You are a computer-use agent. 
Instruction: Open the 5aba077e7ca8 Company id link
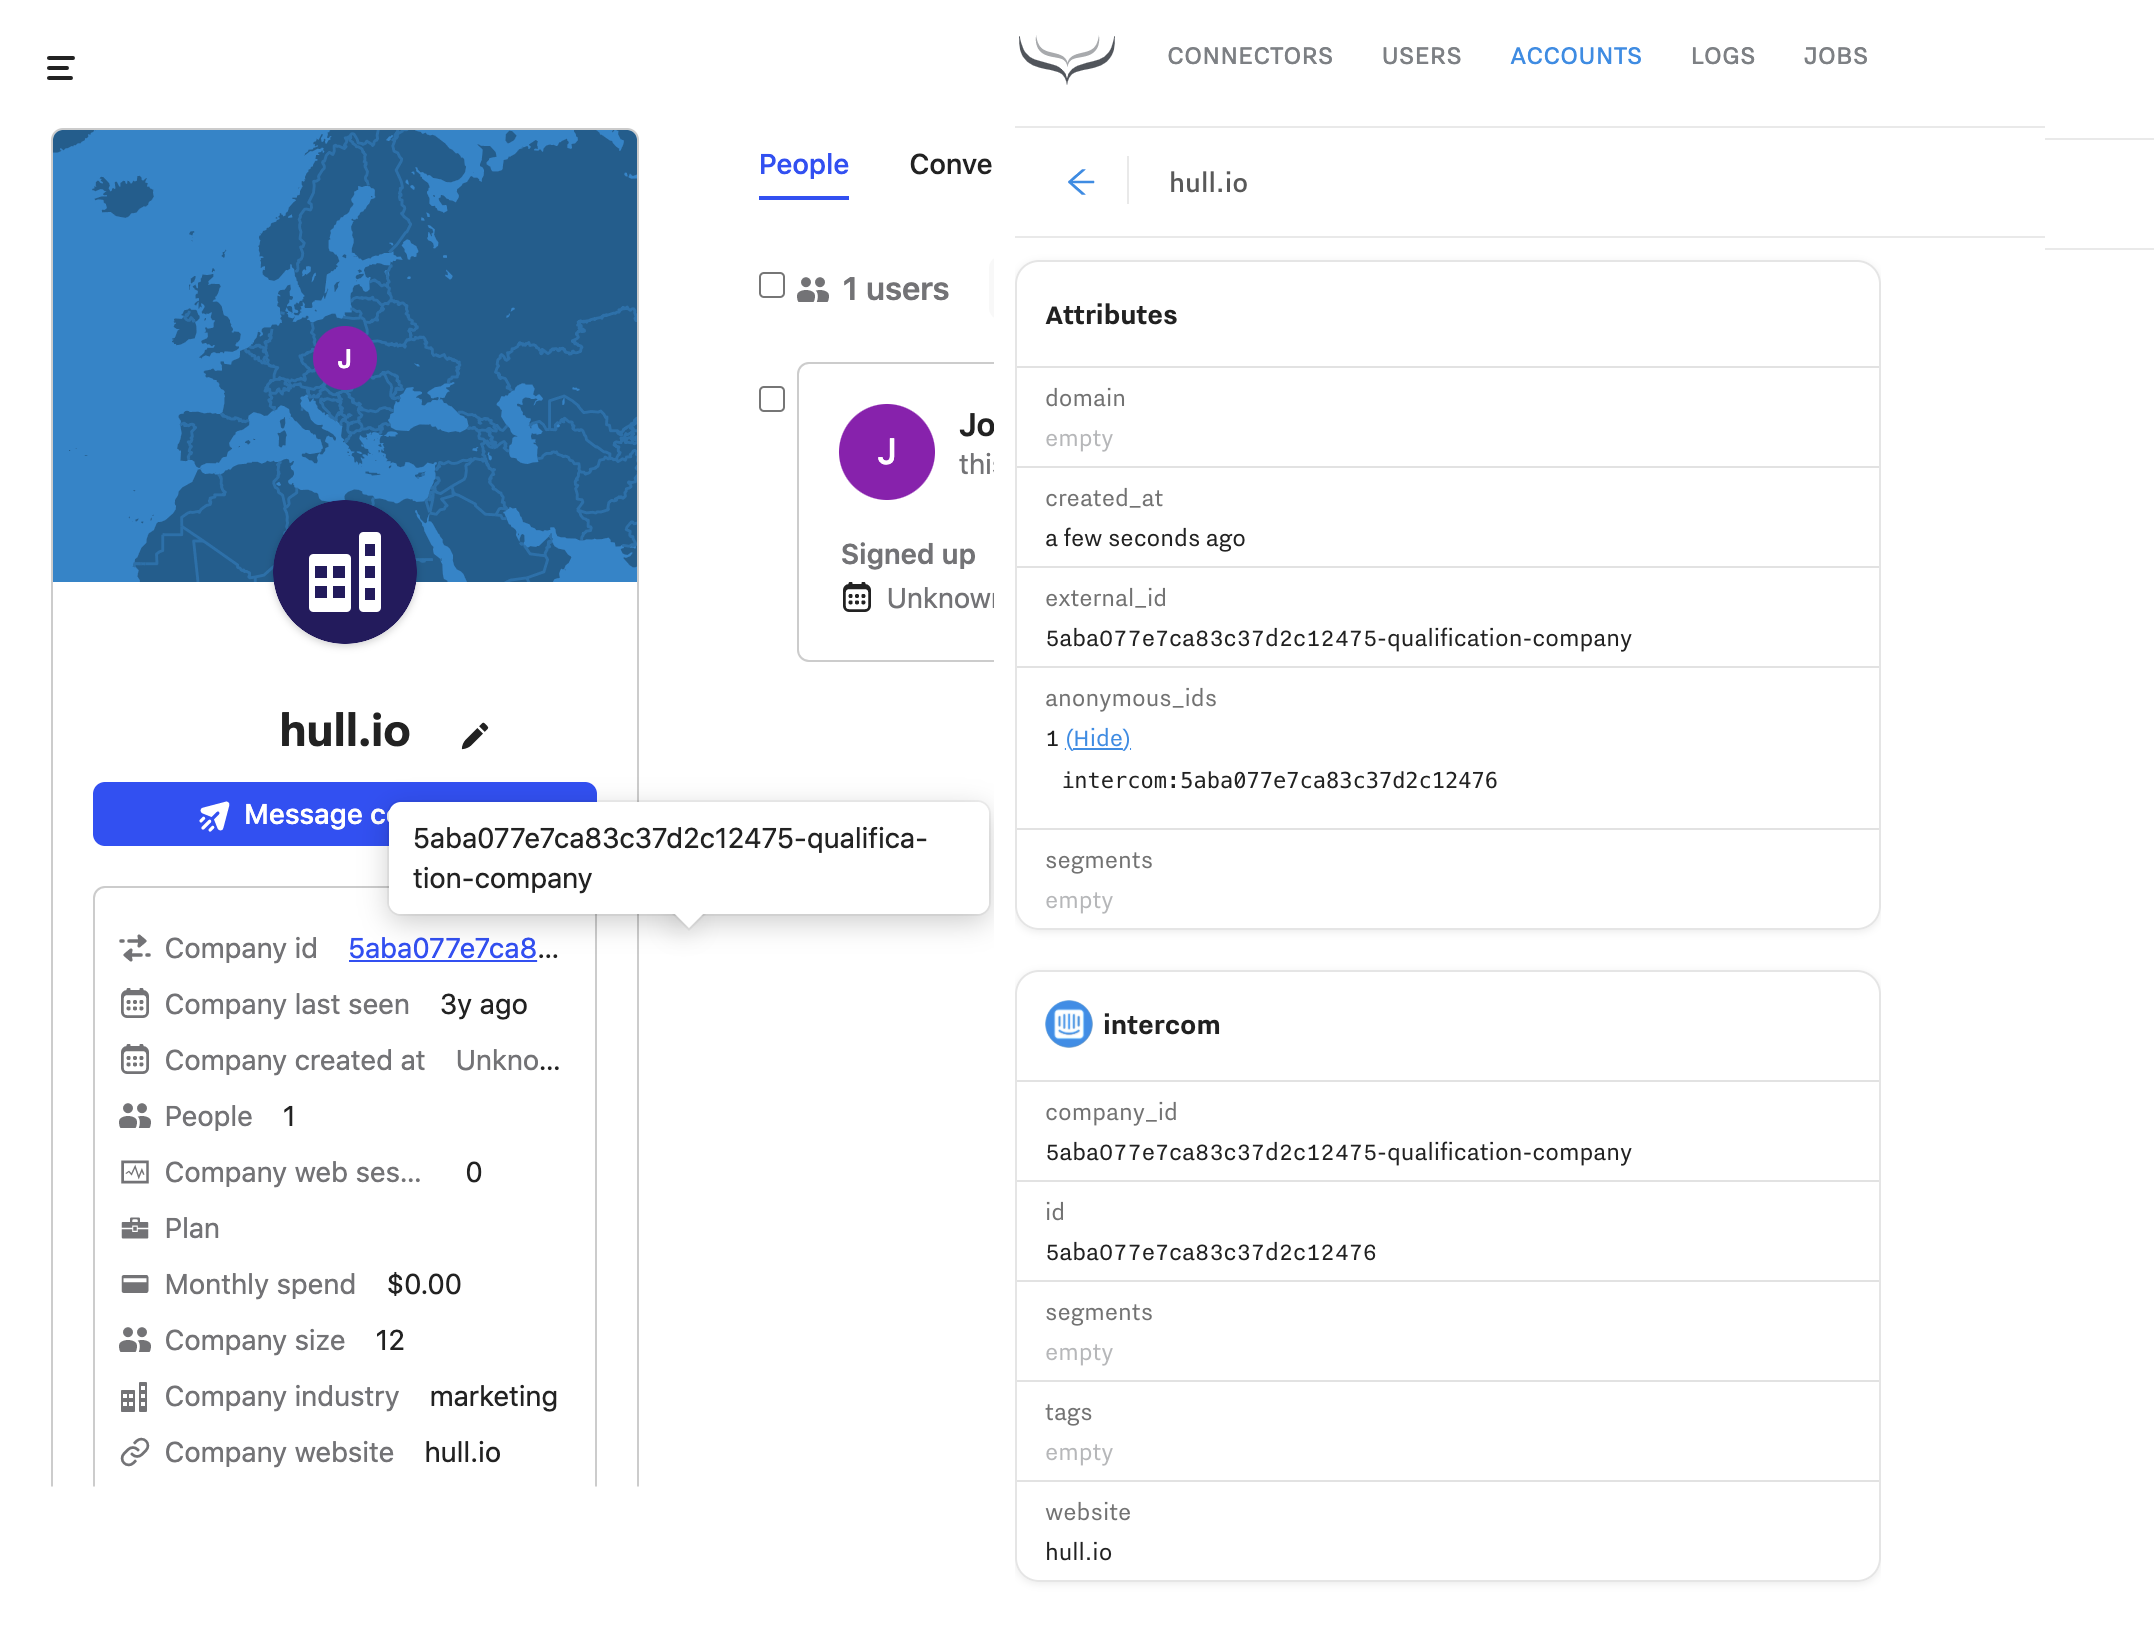point(442,948)
